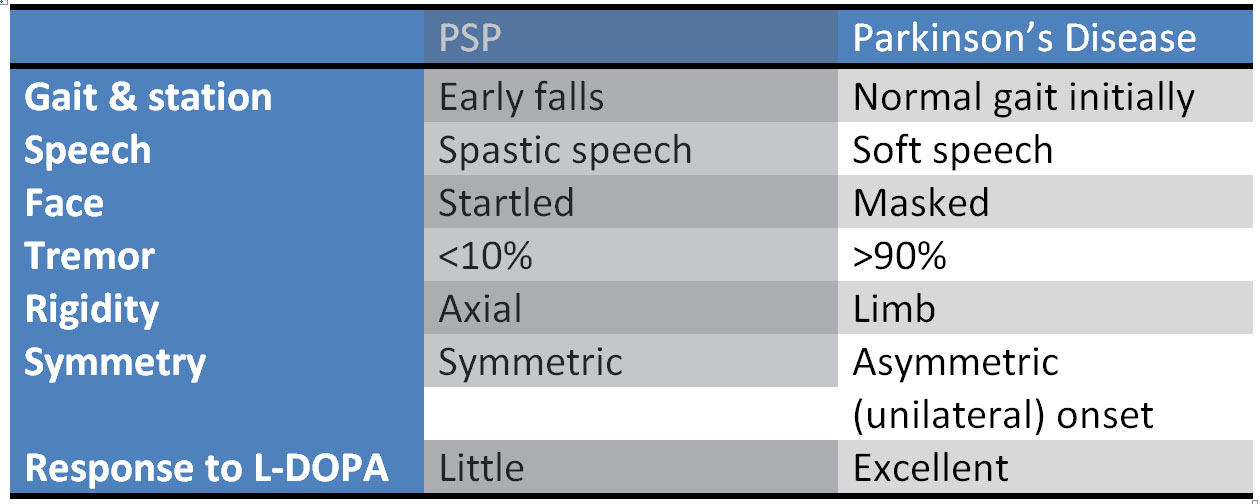The height and width of the screenshot is (504, 1260).
Task: Select the Early falls cell
Action: (x=522, y=97)
